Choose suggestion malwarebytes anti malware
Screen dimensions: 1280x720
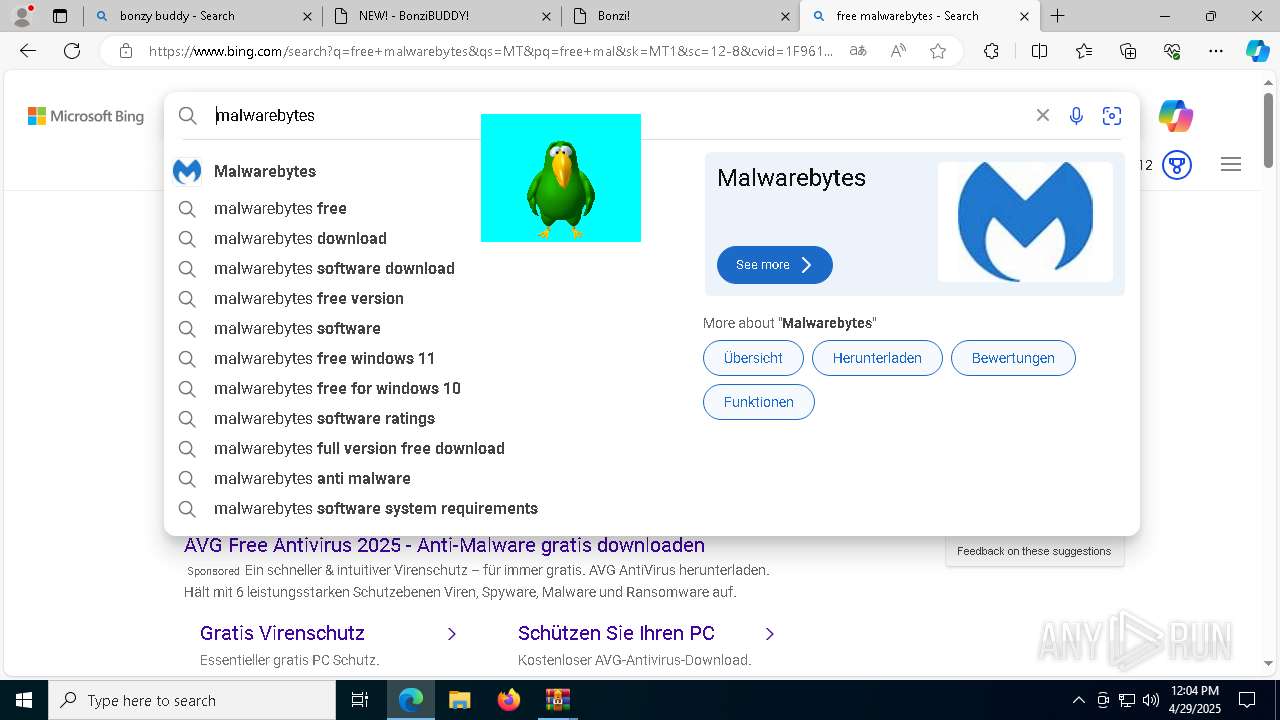(x=312, y=478)
